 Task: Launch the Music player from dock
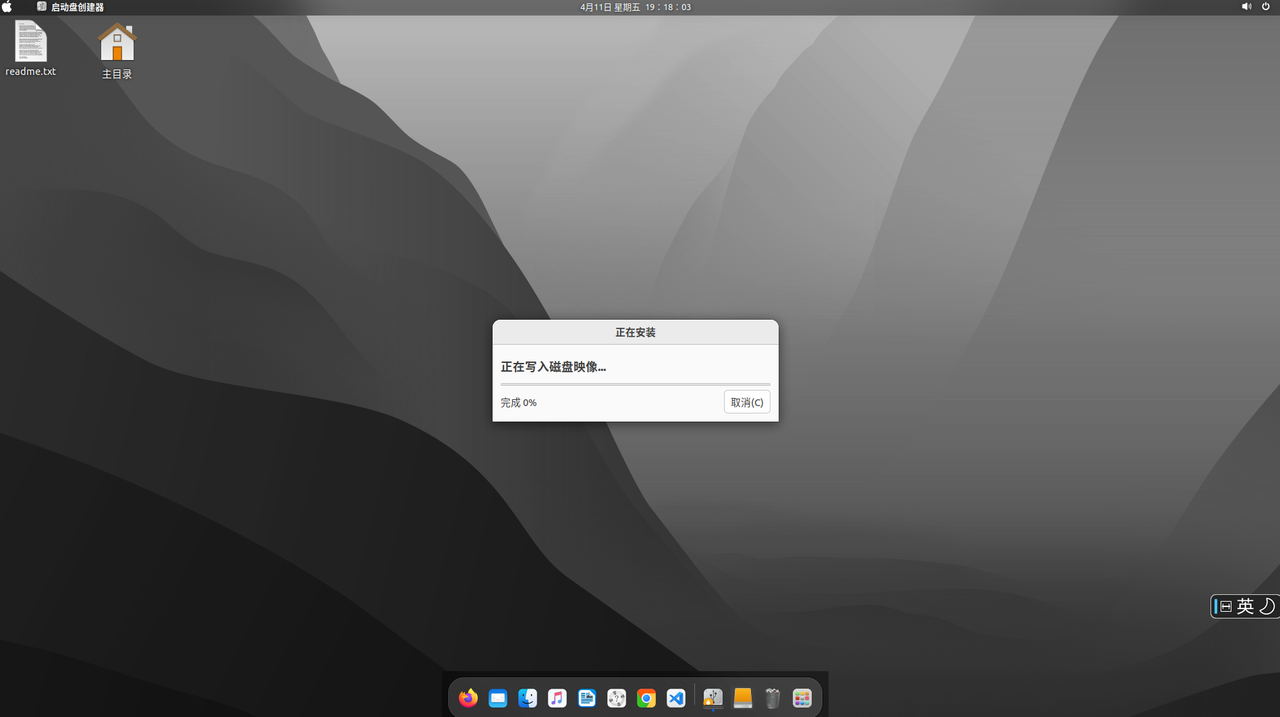(x=557, y=698)
